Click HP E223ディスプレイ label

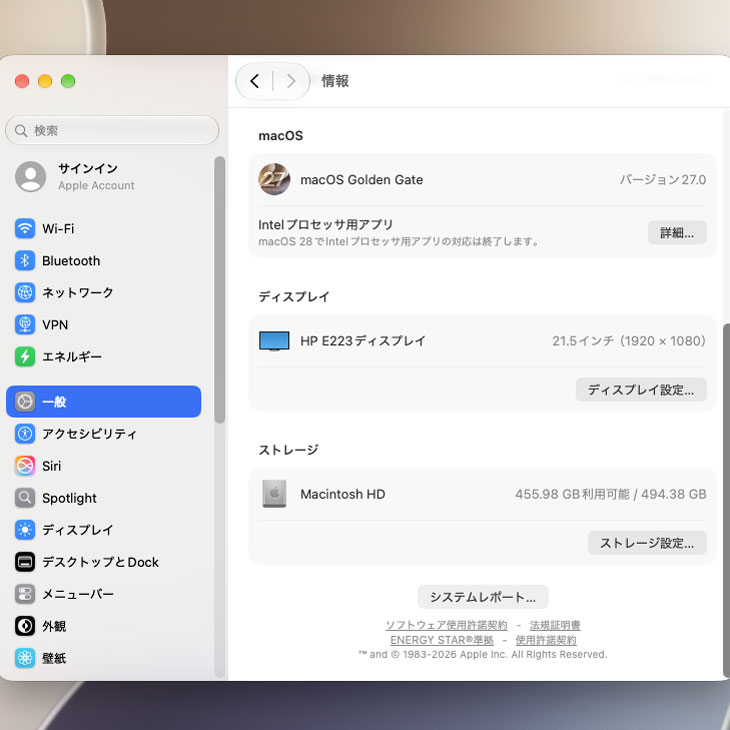click(363, 341)
